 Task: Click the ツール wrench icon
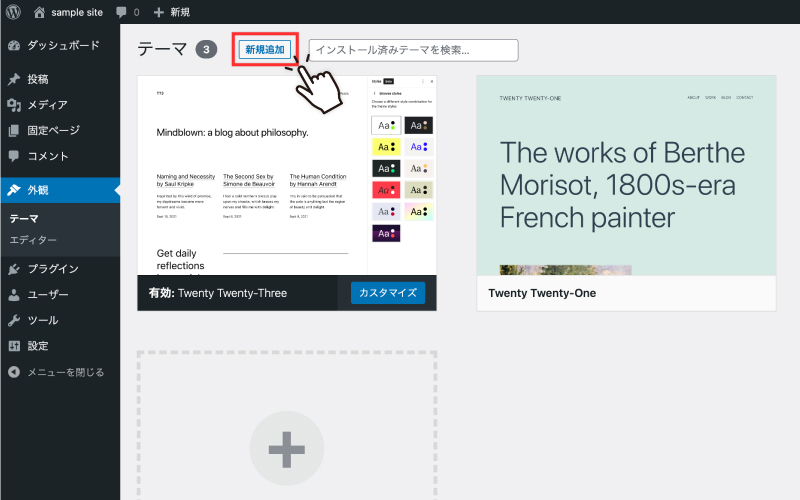[x=14, y=320]
